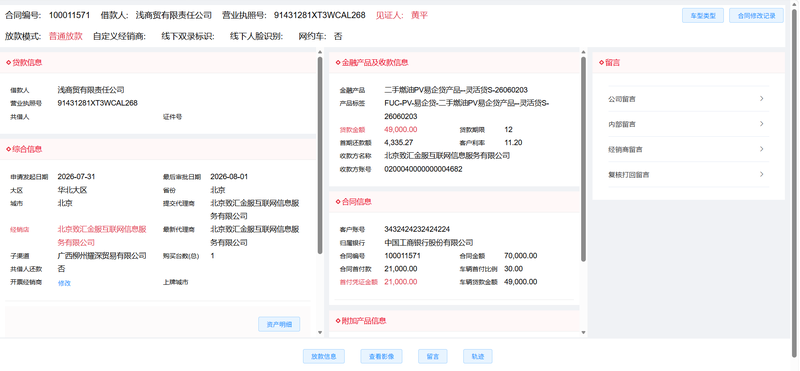Open the 车型类型 button
This screenshot has width=800, height=371.
coord(703,16)
